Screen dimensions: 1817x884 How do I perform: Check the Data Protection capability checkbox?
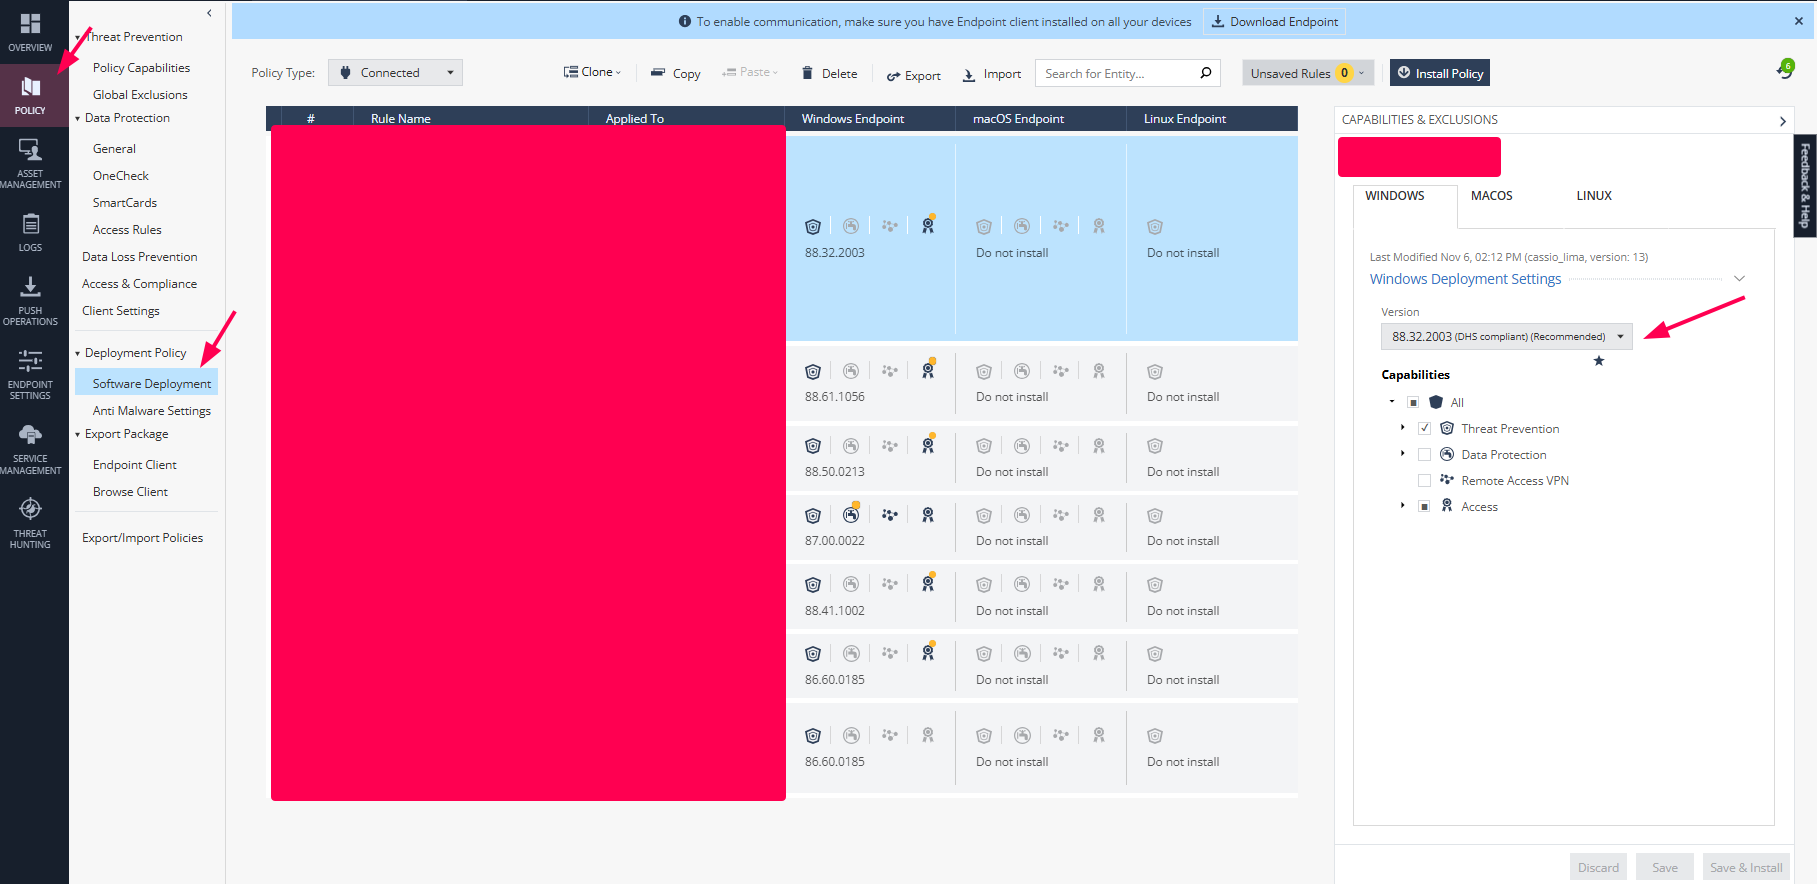[x=1425, y=454]
